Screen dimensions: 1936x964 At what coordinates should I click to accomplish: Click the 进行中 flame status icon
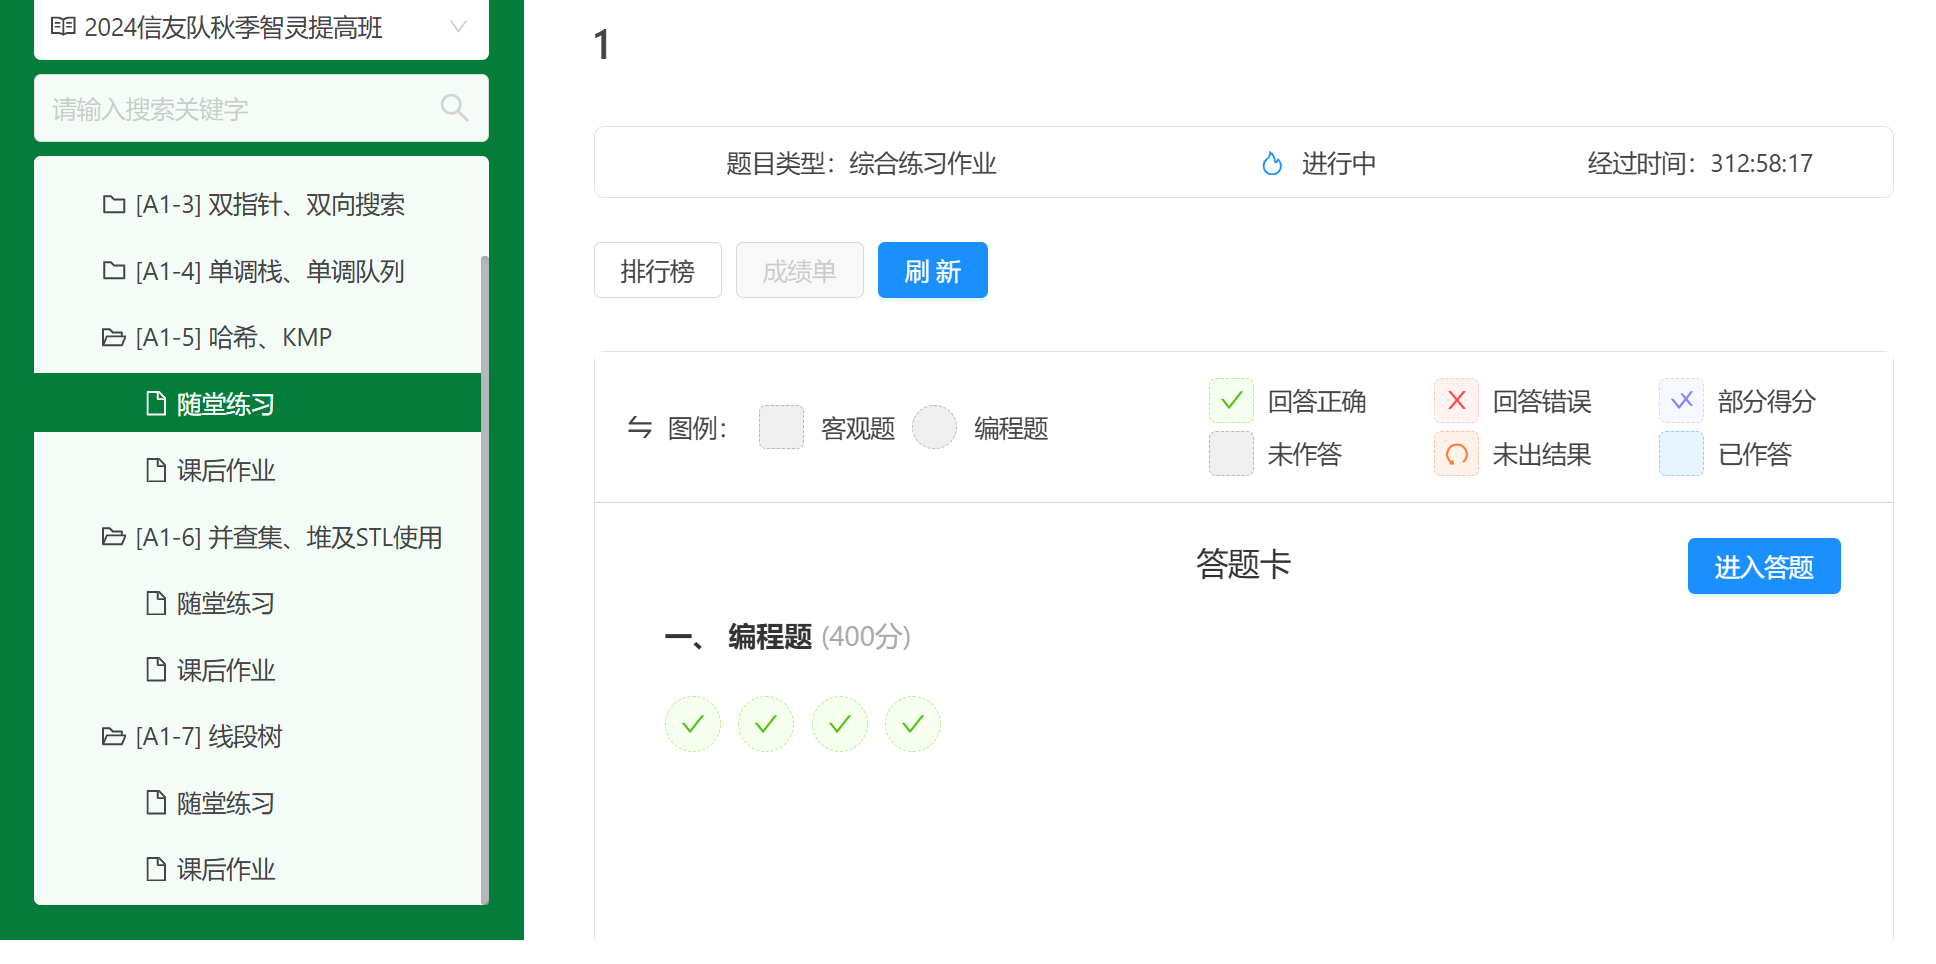[x=1272, y=163]
